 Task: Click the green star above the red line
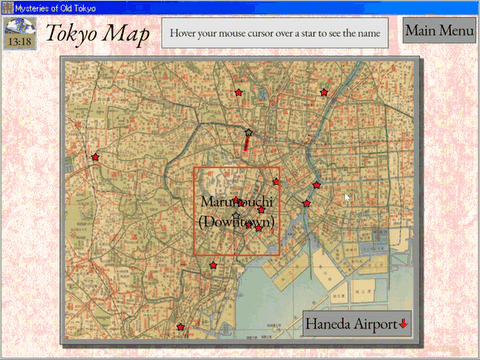248,132
